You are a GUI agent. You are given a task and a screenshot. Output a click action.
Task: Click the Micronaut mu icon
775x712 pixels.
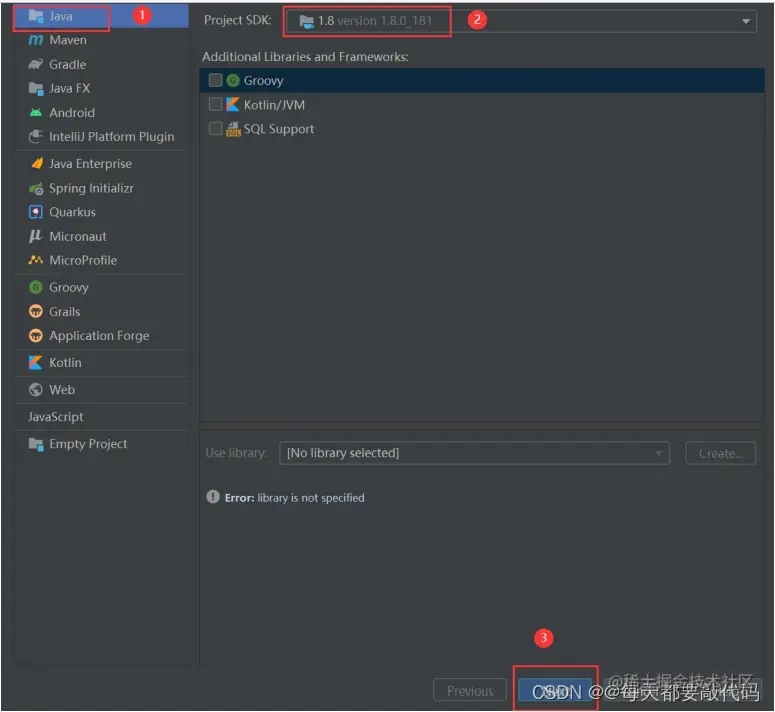click(x=36, y=236)
